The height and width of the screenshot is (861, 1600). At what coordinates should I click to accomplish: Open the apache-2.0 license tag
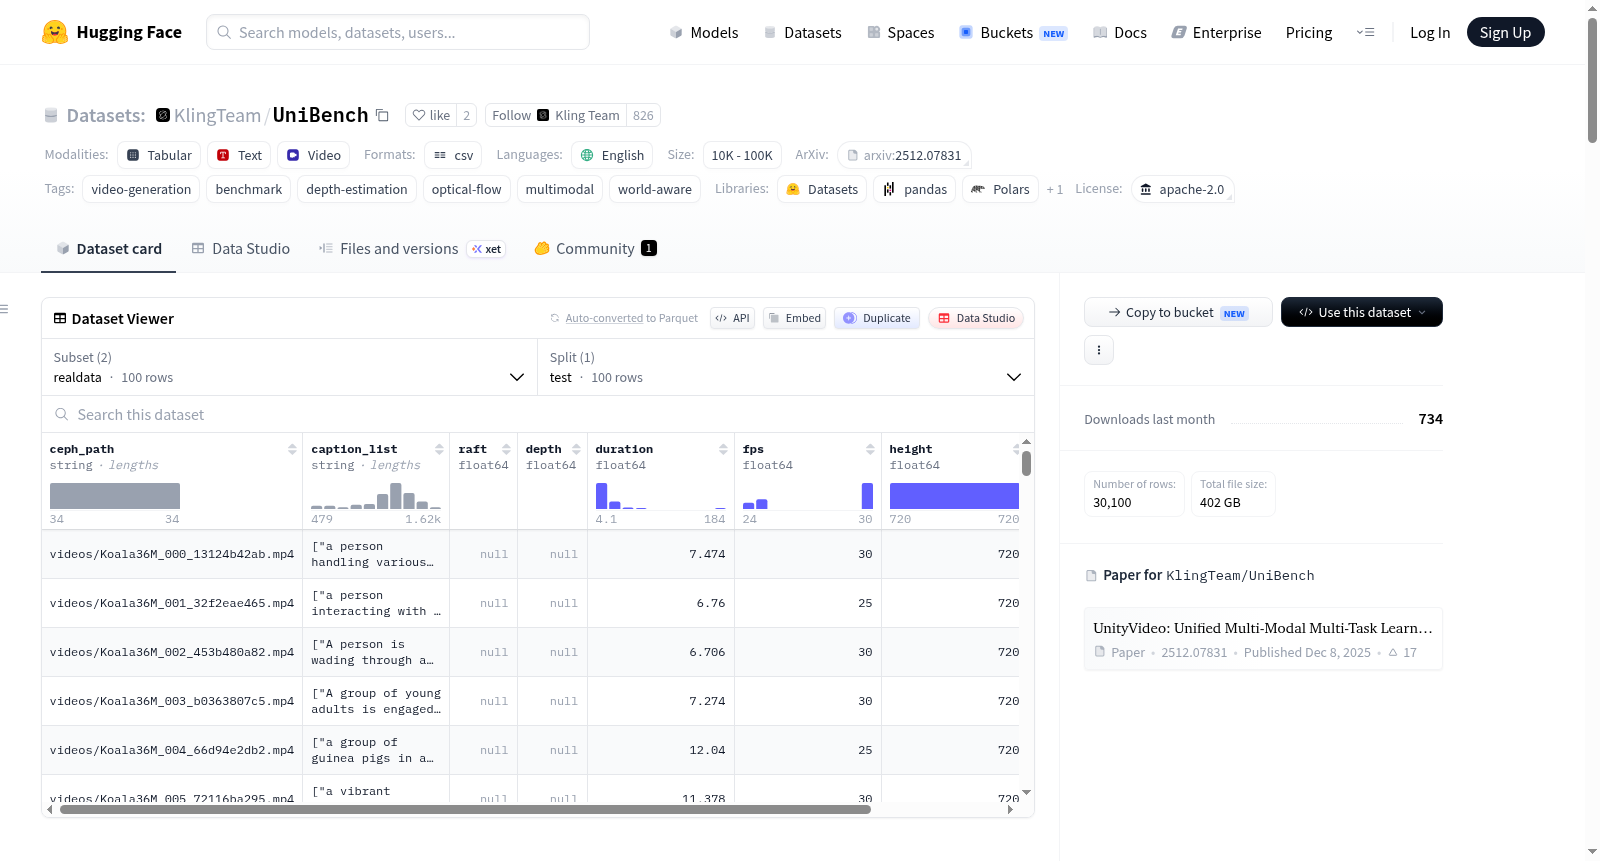1182,189
